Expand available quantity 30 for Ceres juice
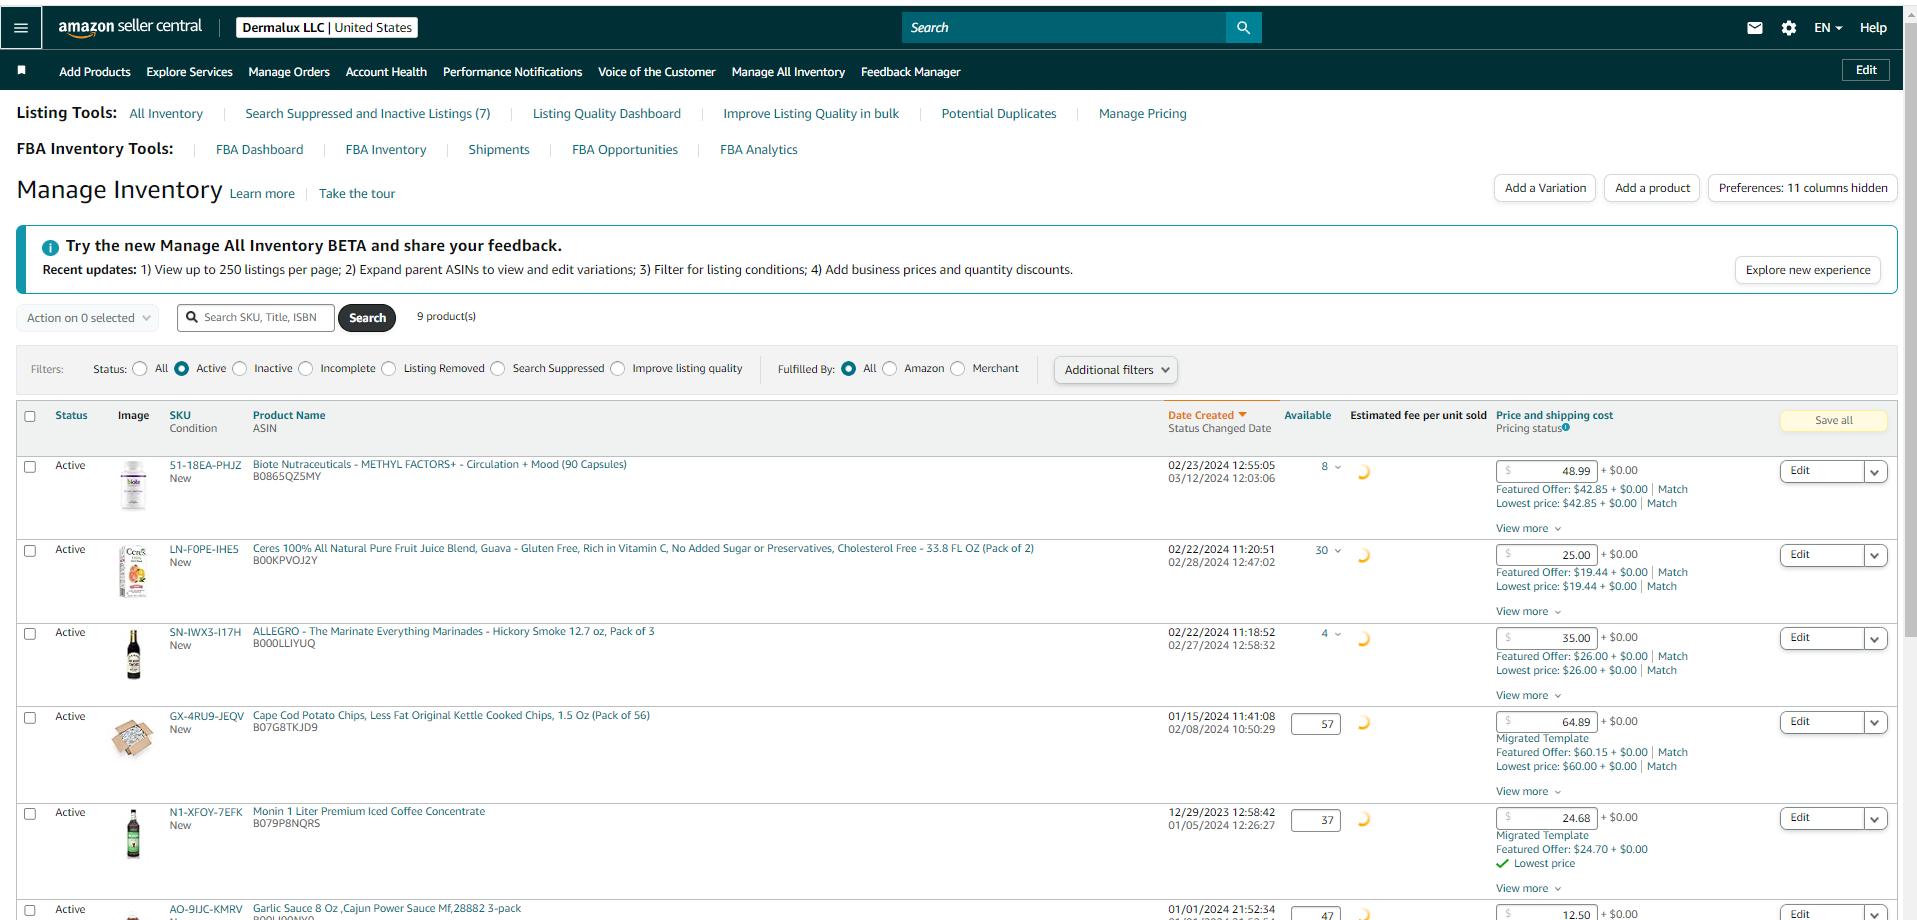The width and height of the screenshot is (1917, 920). point(1328,551)
